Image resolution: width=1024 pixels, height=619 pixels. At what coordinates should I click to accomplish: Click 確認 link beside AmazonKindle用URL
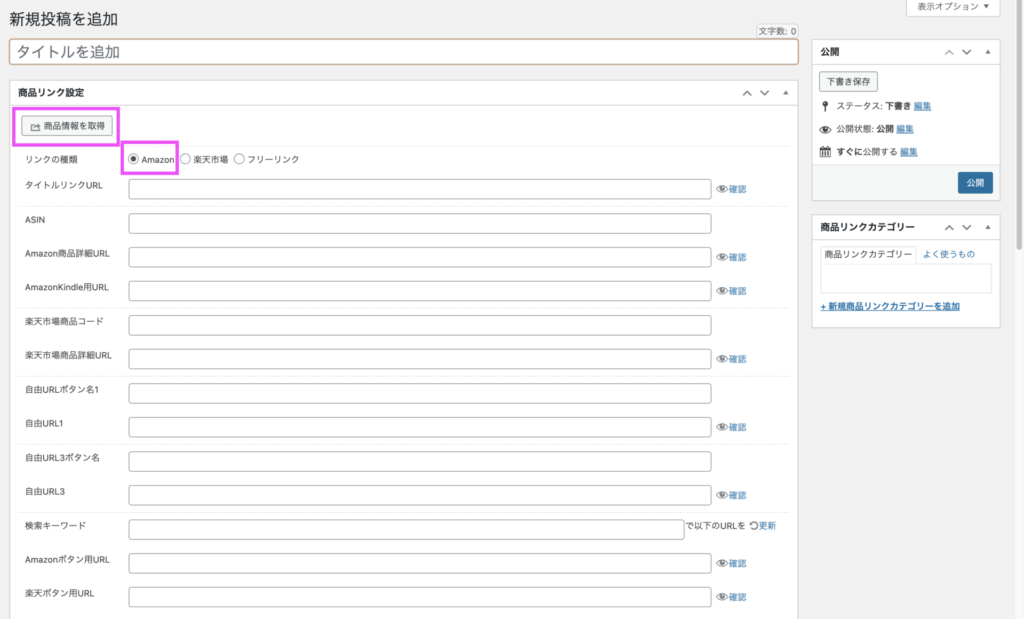click(x=737, y=291)
